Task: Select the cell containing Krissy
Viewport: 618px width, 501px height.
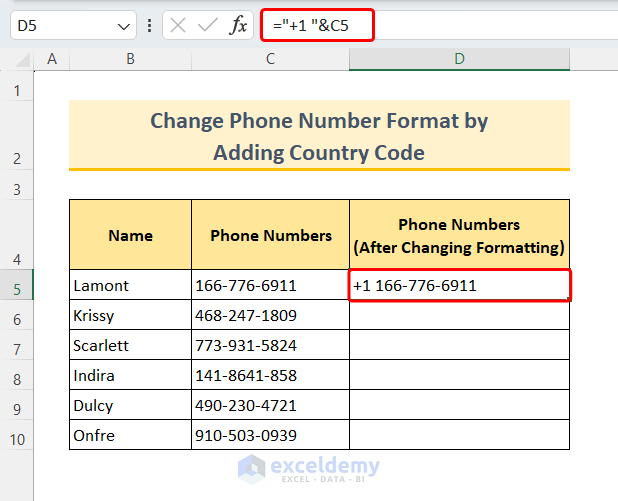Action: click(130, 315)
